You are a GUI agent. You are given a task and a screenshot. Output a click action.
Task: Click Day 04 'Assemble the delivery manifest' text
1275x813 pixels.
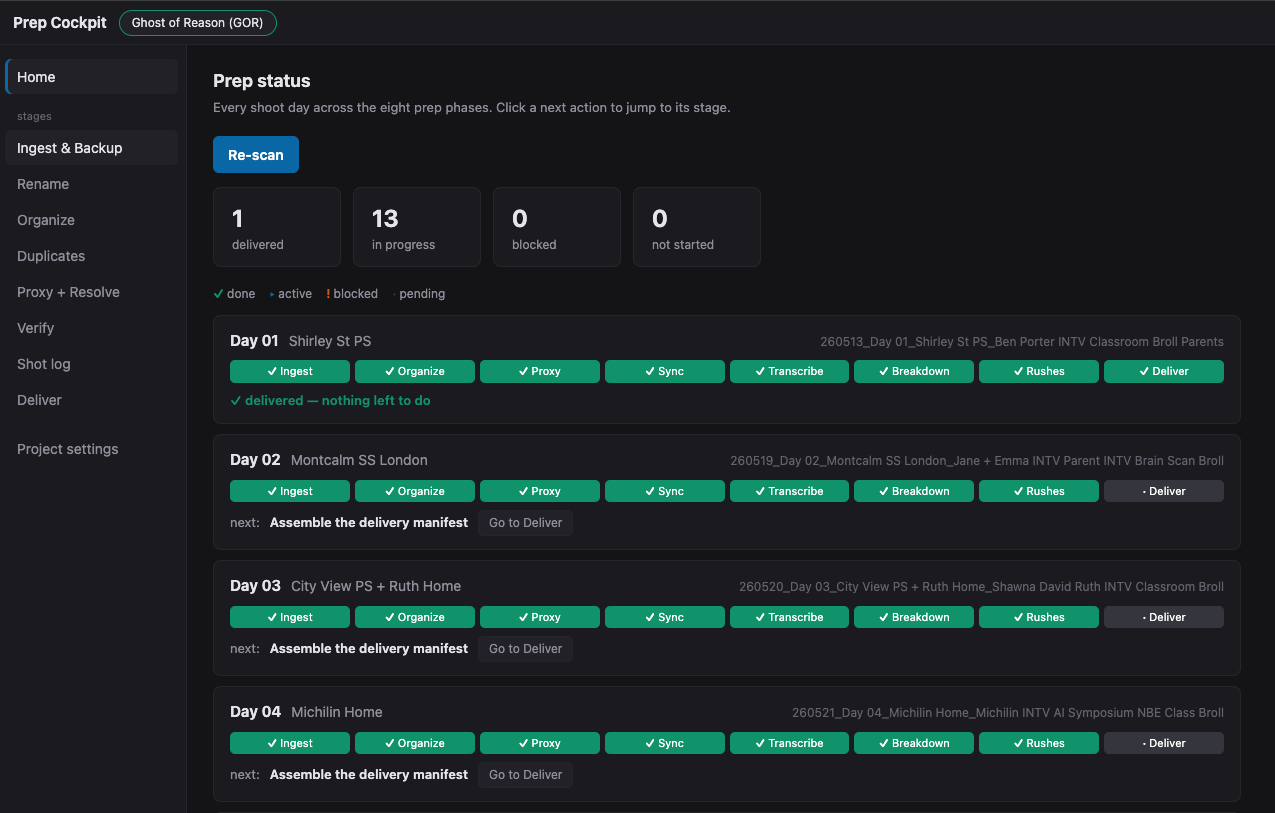(369, 775)
